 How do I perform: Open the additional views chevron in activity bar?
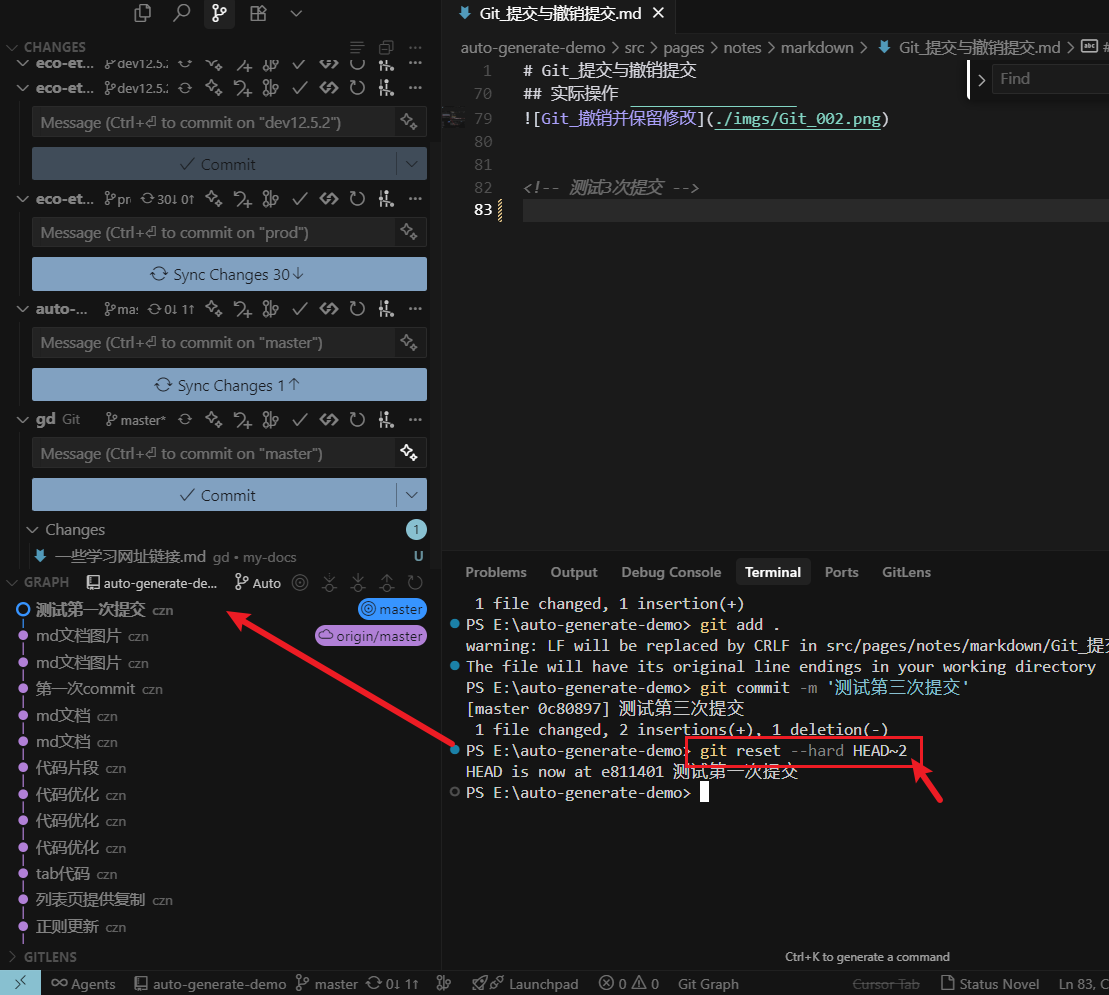point(296,13)
